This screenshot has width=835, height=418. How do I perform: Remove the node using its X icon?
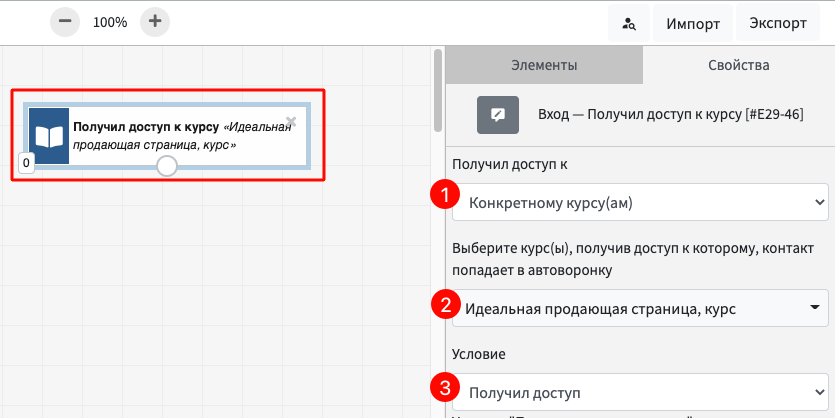291,122
